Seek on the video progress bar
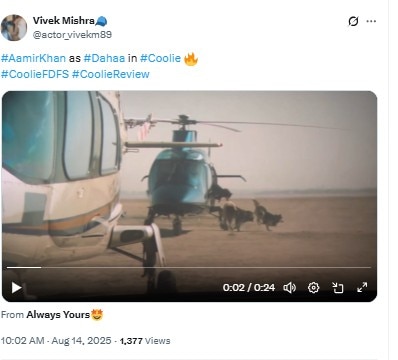398x360 pixels. coord(189,267)
